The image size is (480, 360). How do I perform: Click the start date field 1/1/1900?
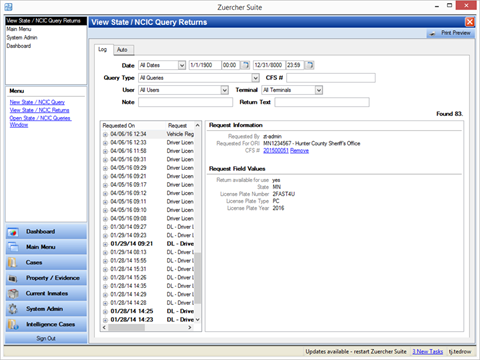[x=205, y=65]
